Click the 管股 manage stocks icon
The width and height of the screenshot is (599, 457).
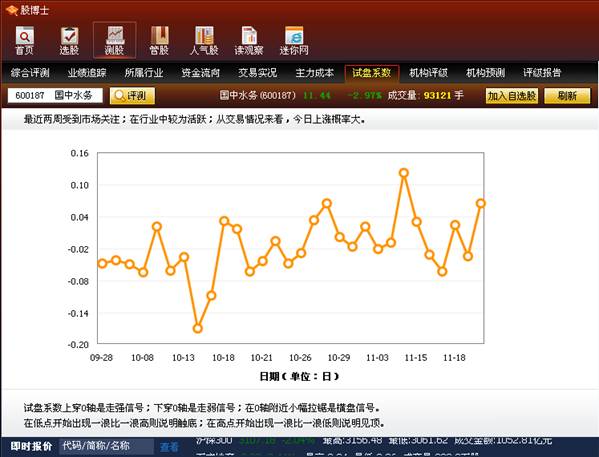coord(159,40)
